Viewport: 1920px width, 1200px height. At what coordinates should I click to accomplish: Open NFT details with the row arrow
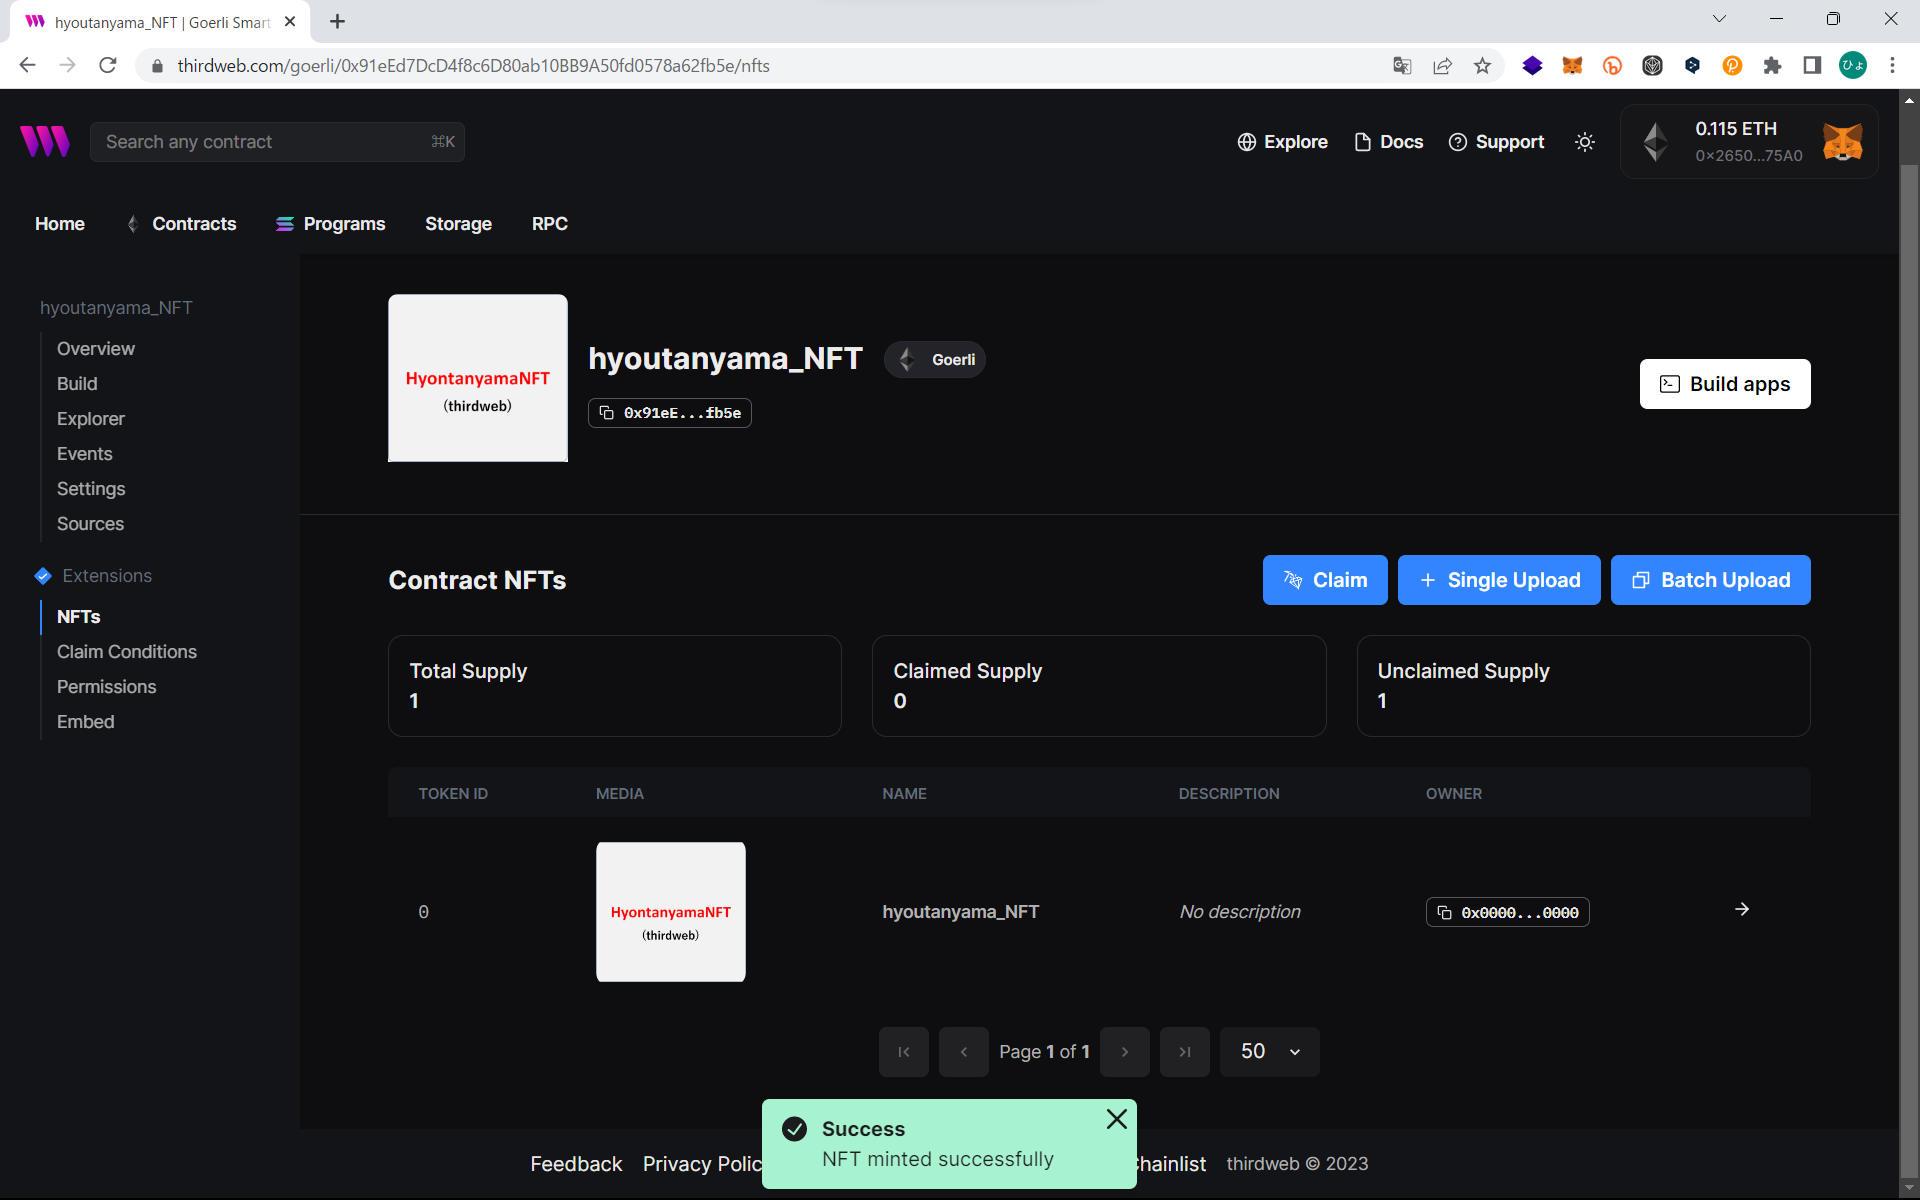(1742, 909)
